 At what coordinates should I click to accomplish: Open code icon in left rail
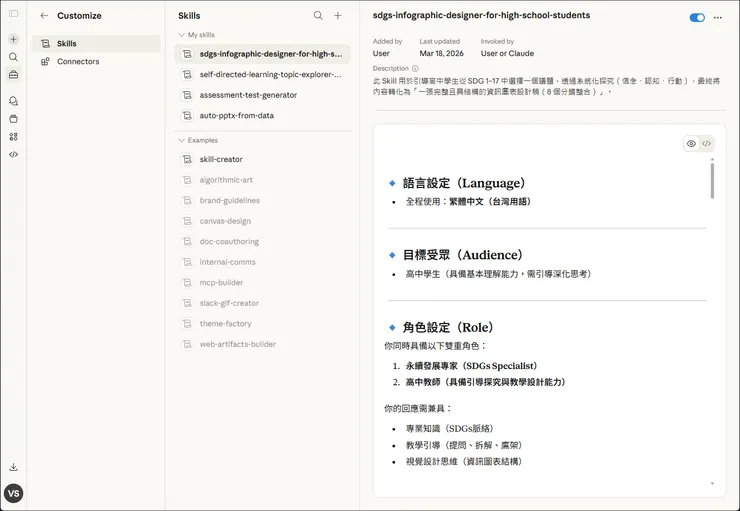(14, 154)
